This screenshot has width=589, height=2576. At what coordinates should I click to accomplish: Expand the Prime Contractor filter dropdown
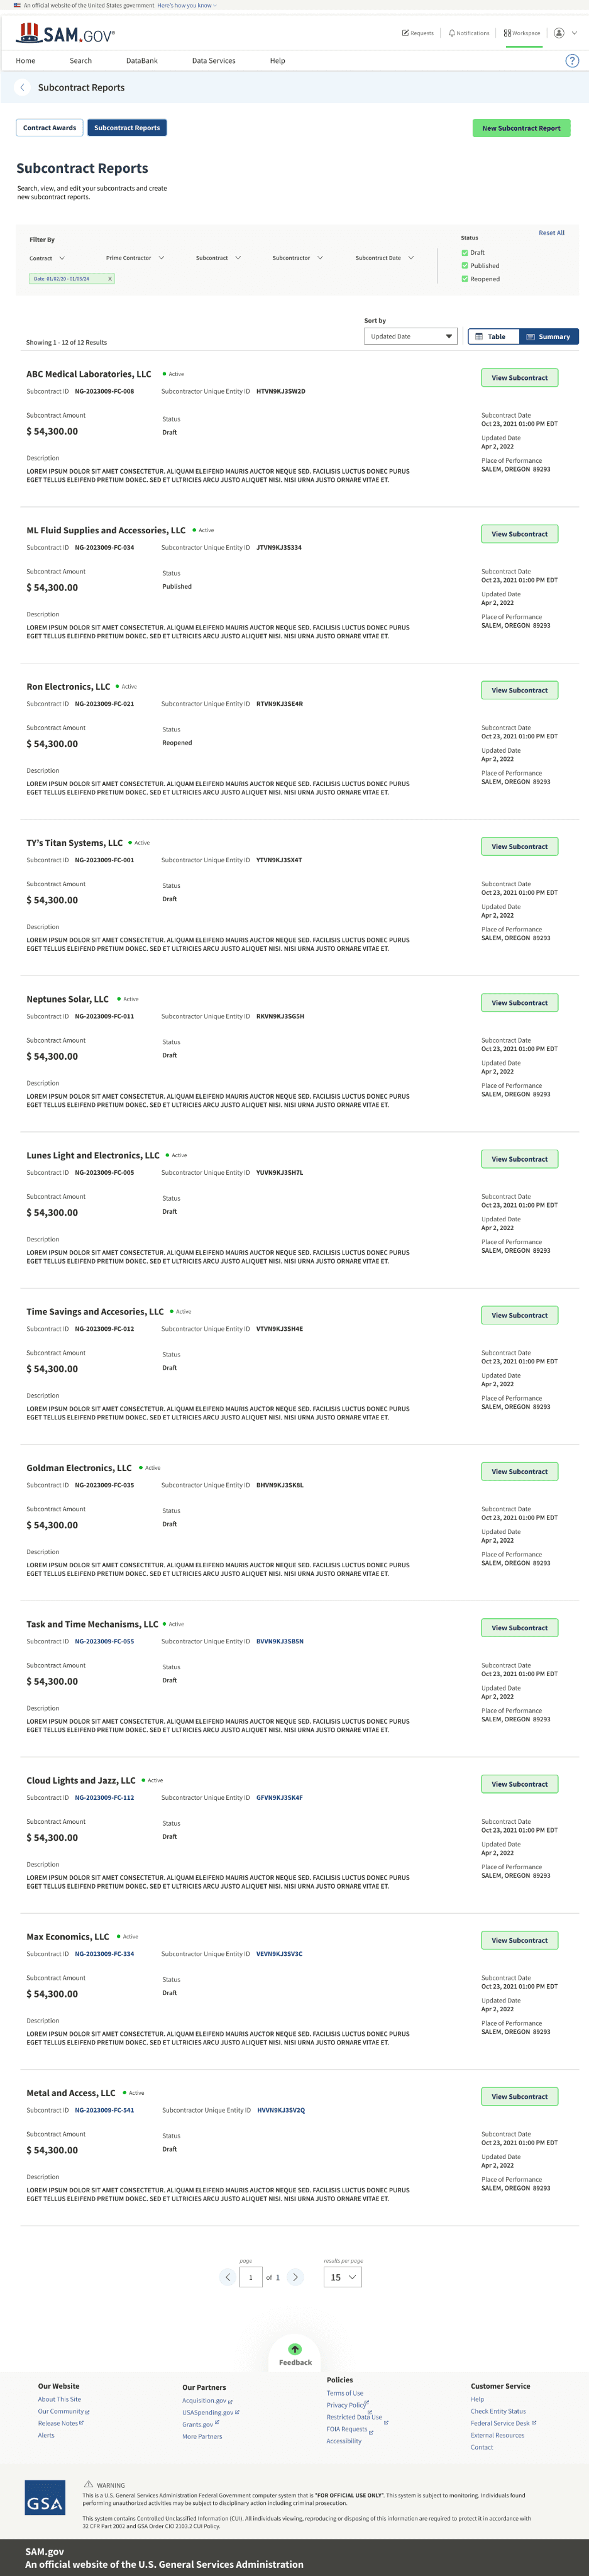(135, 258)
